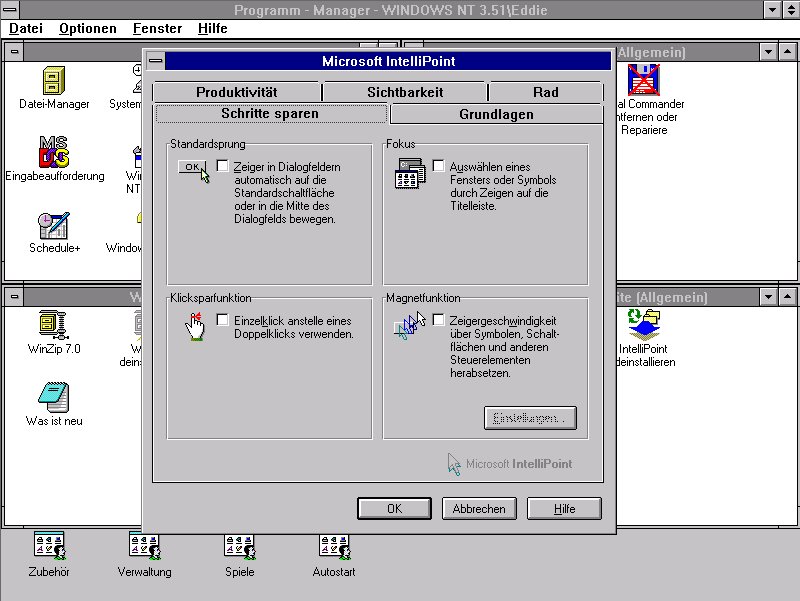Launch the Schedule+ program icon
The height and width of the screenshot is (601, 800).
54,225
